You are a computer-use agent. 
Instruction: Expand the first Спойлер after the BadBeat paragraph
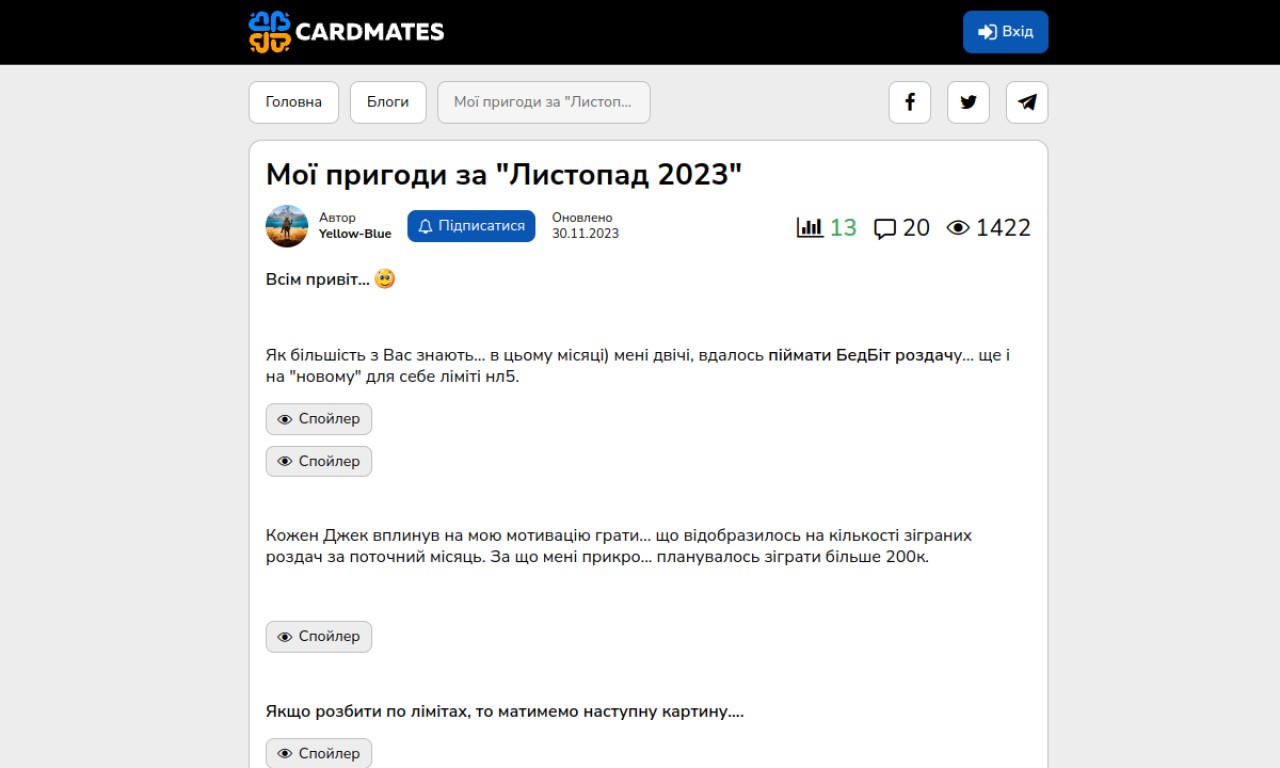[319, 419]
